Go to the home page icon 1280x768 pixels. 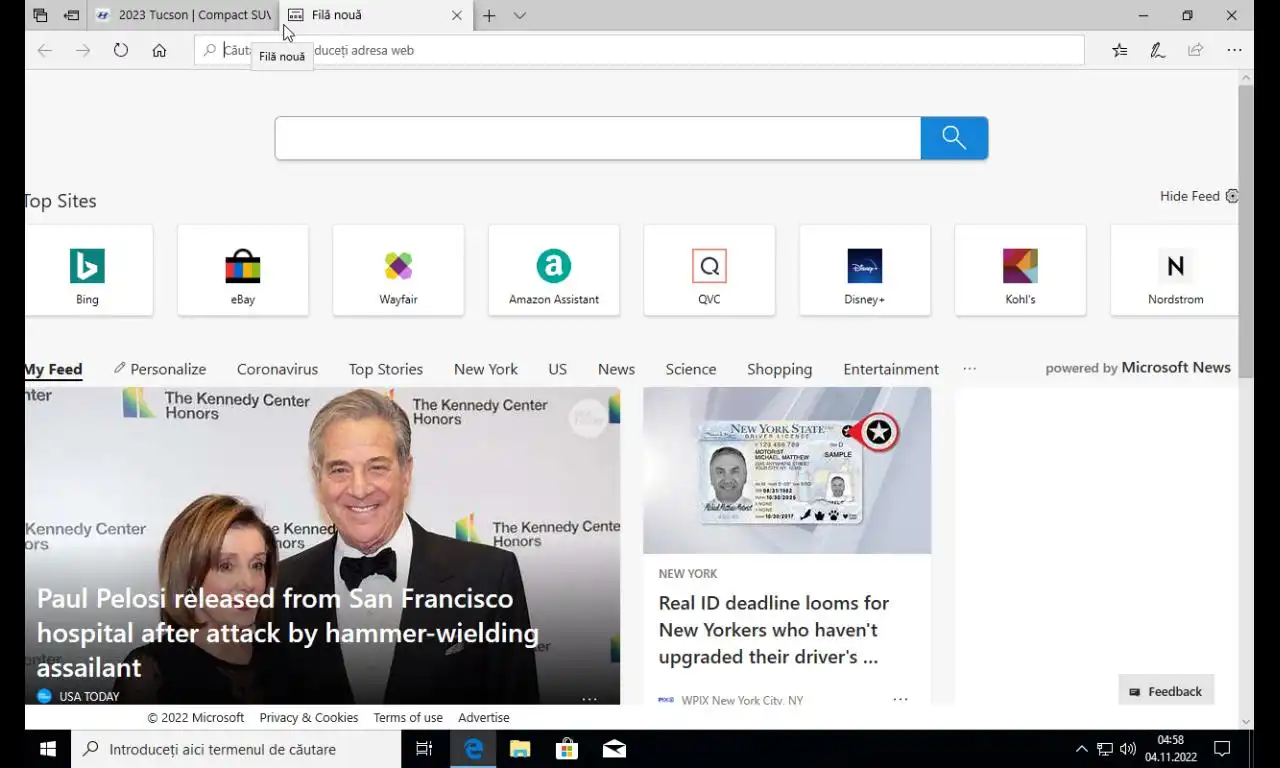(159, 50)
